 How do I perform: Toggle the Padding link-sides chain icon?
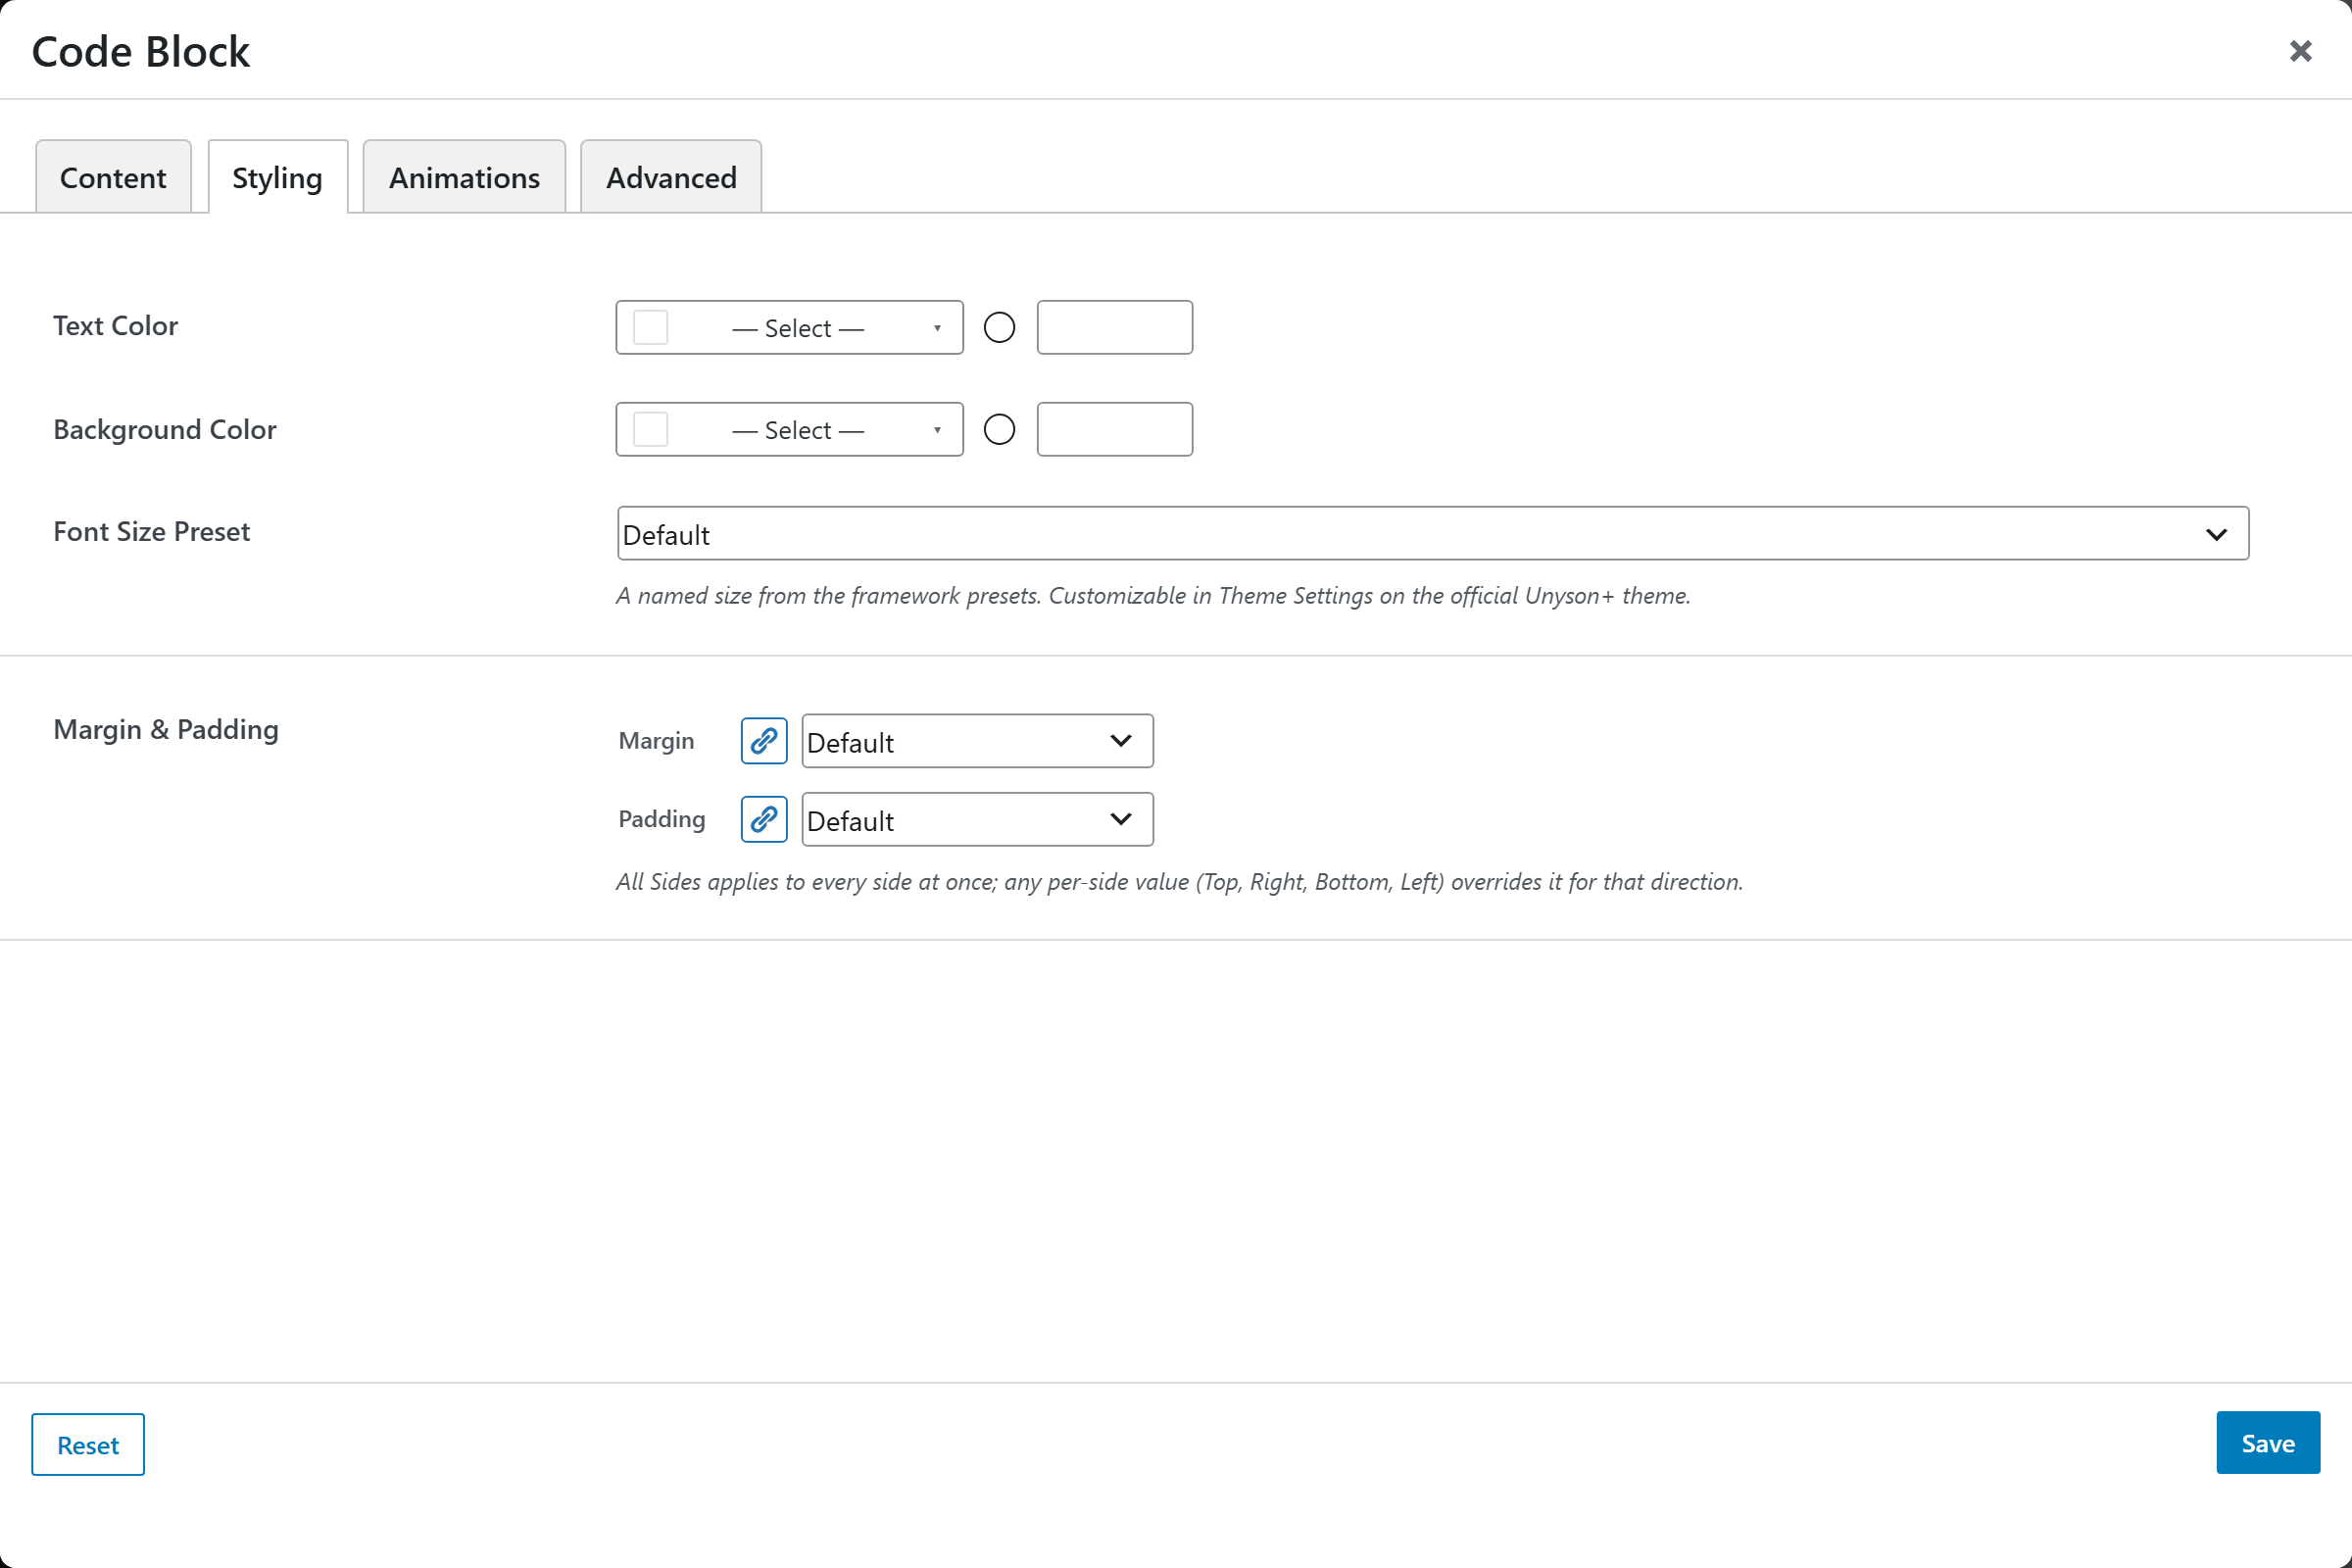click(x=764, y=819)
